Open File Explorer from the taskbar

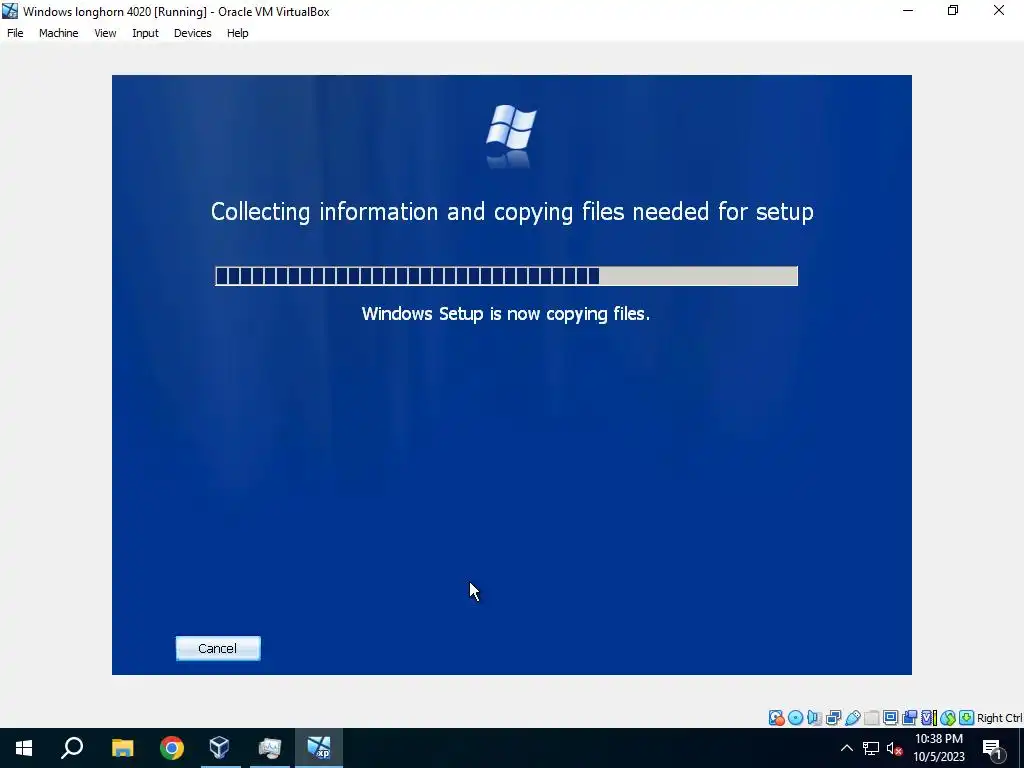point(122,748)
